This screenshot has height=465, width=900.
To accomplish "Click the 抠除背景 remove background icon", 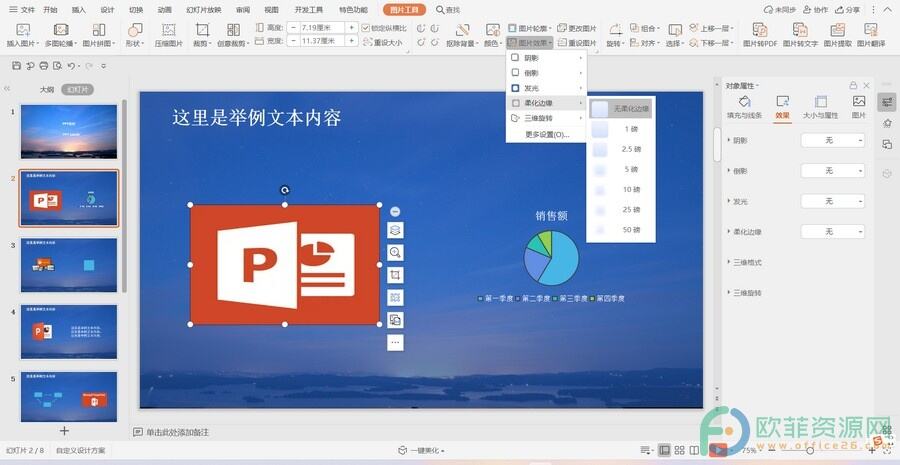I will [463, 30].
